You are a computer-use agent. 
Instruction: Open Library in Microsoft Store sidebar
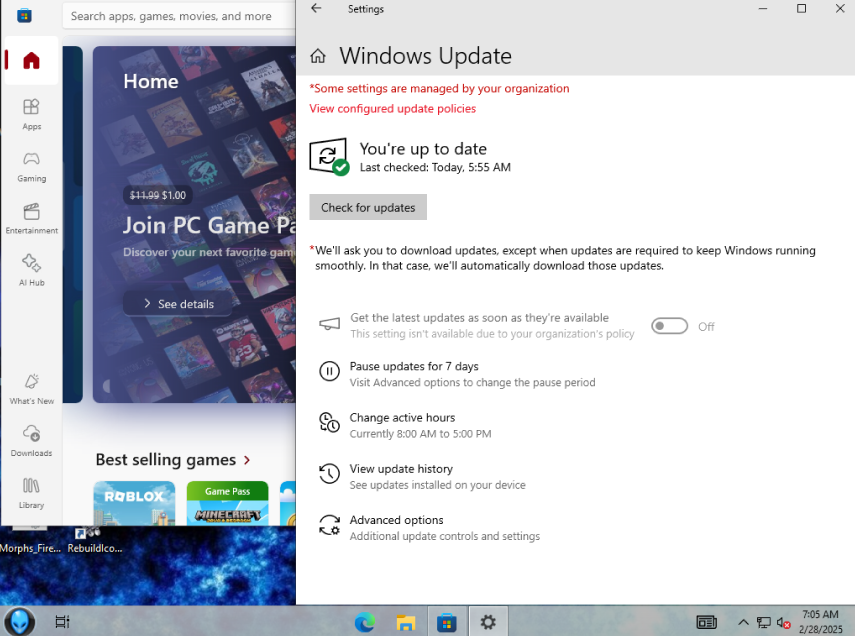tap(31, 493)
